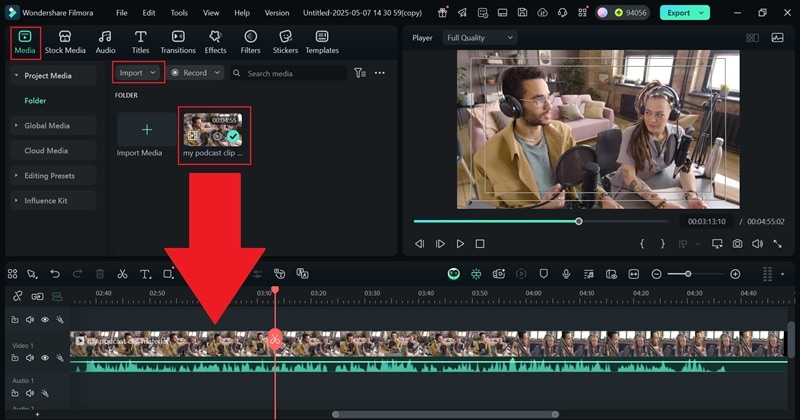Open Cloud Media
Viewport: 800px width, 420px height.
(53, 151)
